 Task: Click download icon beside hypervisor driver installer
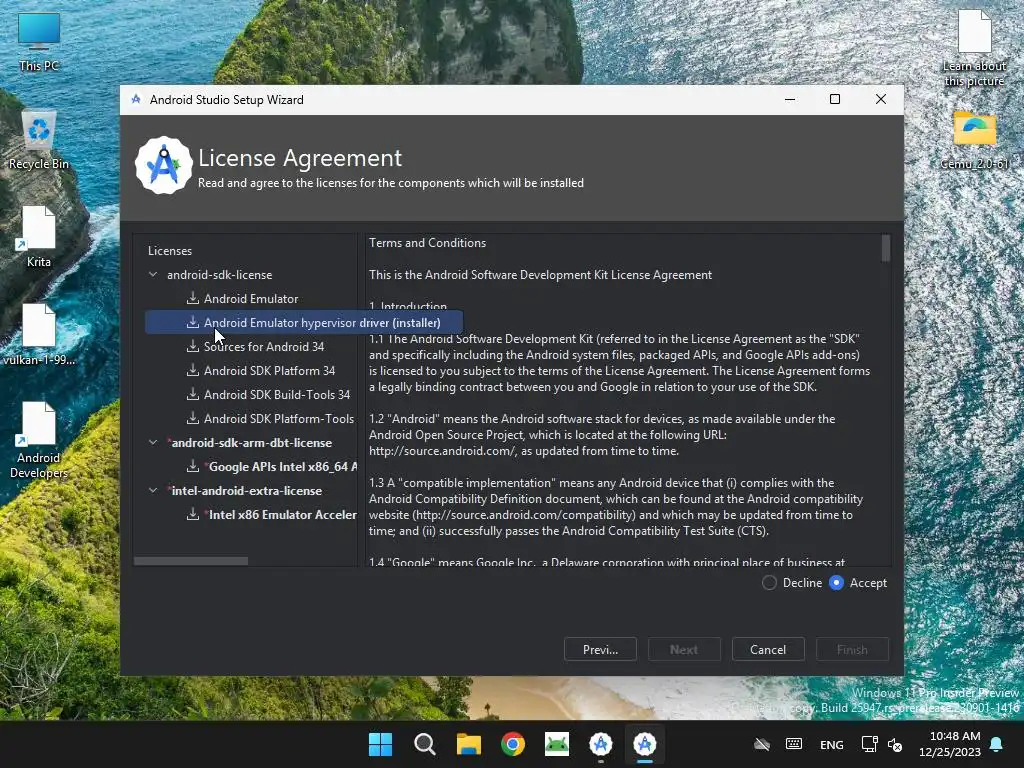click(x=193, y=323)
